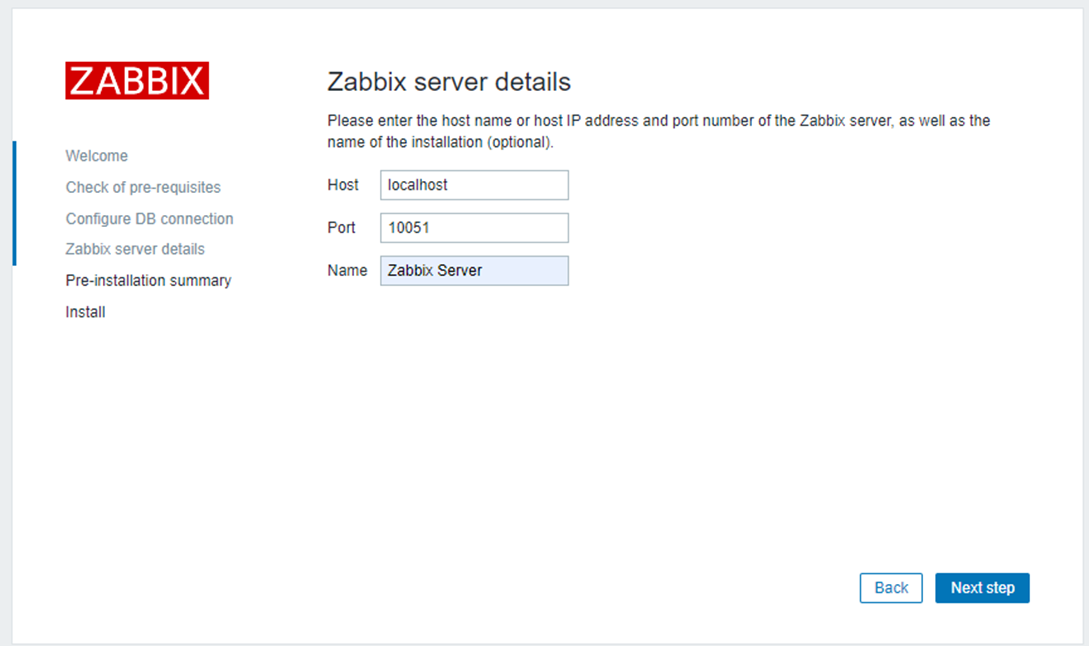Select the Install step in sidebar
The image size is (1089, 646).
pyautogui.click(x=86, y=312)
